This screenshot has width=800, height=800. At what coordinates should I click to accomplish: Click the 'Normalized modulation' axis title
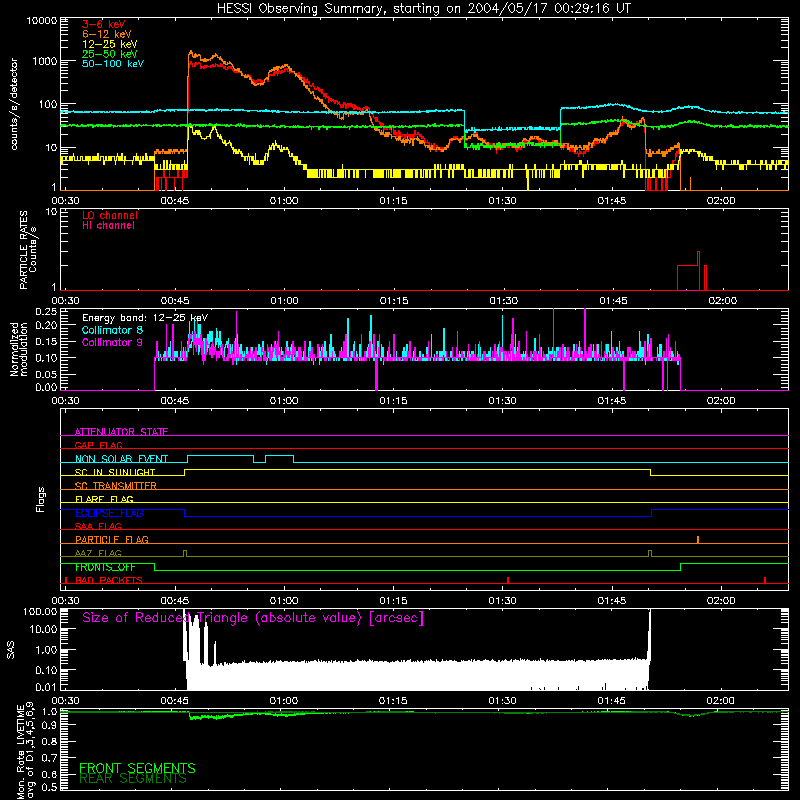[19, 349]
